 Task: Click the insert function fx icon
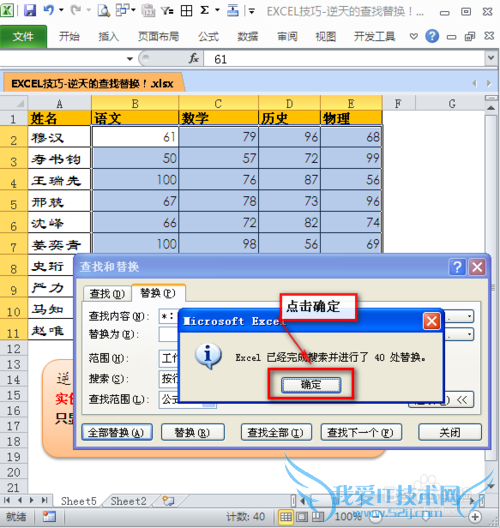coord(194,59)
